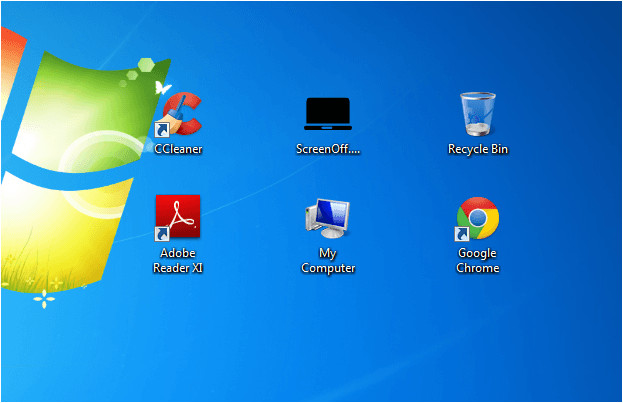This screenshot has width=623, height=403.
Task: Click the "CCleaner" label text
Action: [178, 149]
